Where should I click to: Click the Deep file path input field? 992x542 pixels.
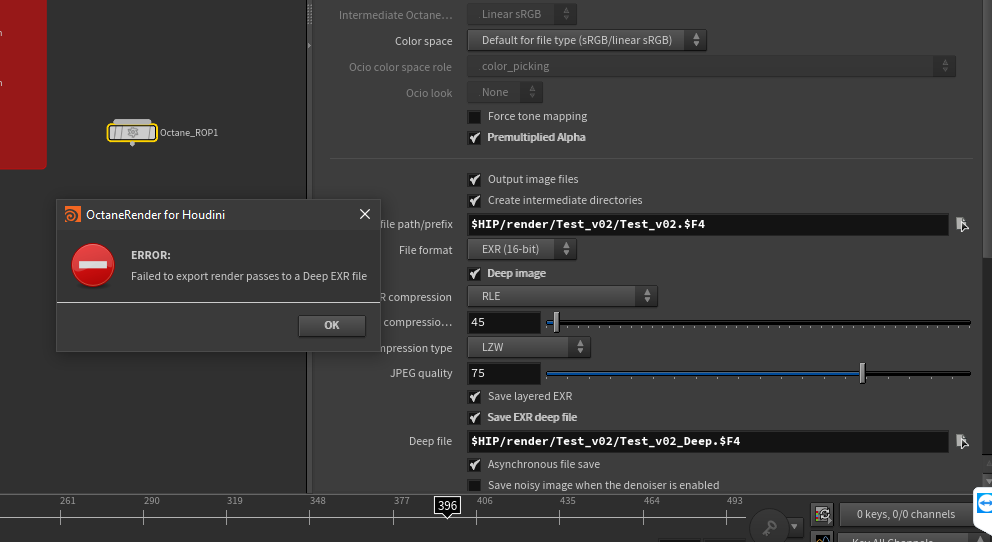pos(707,441)
